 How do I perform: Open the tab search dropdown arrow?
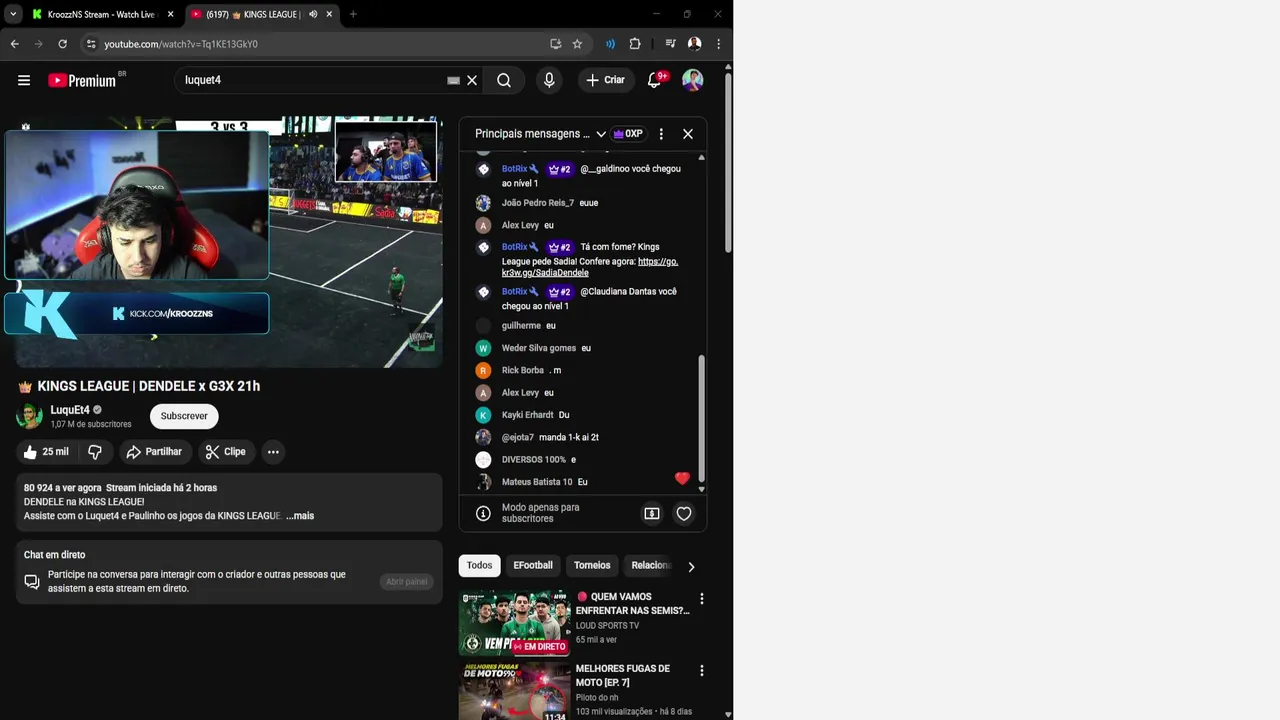tap(13, 15)
